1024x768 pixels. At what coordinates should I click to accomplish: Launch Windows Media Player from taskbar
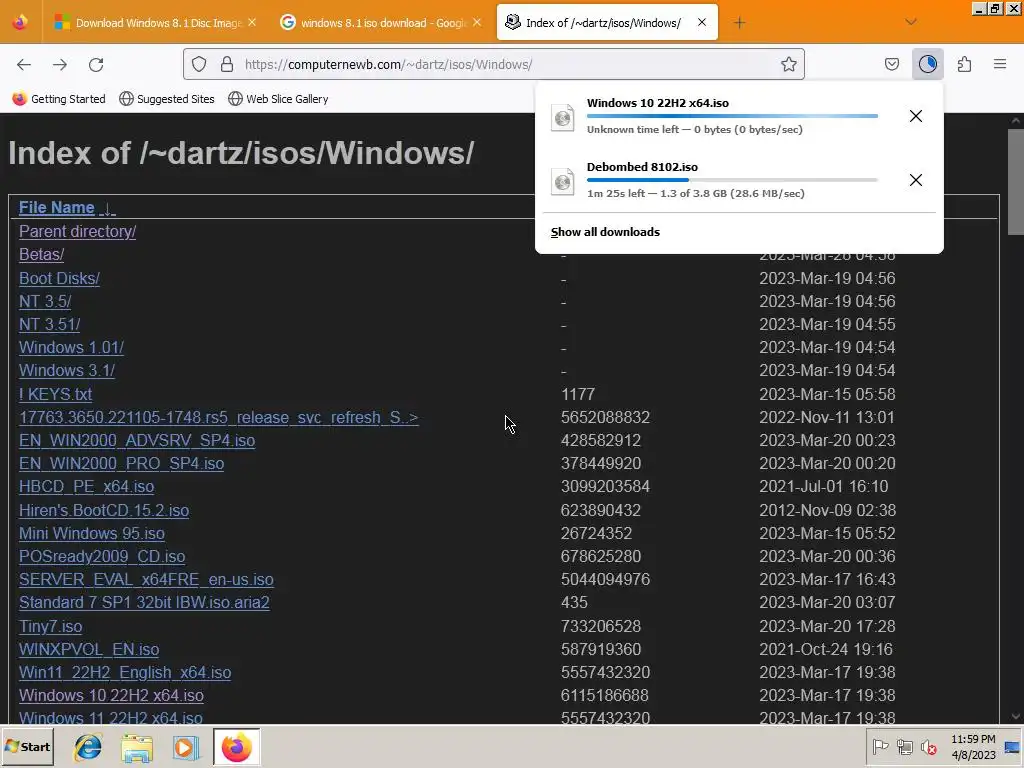click(185, 747)
